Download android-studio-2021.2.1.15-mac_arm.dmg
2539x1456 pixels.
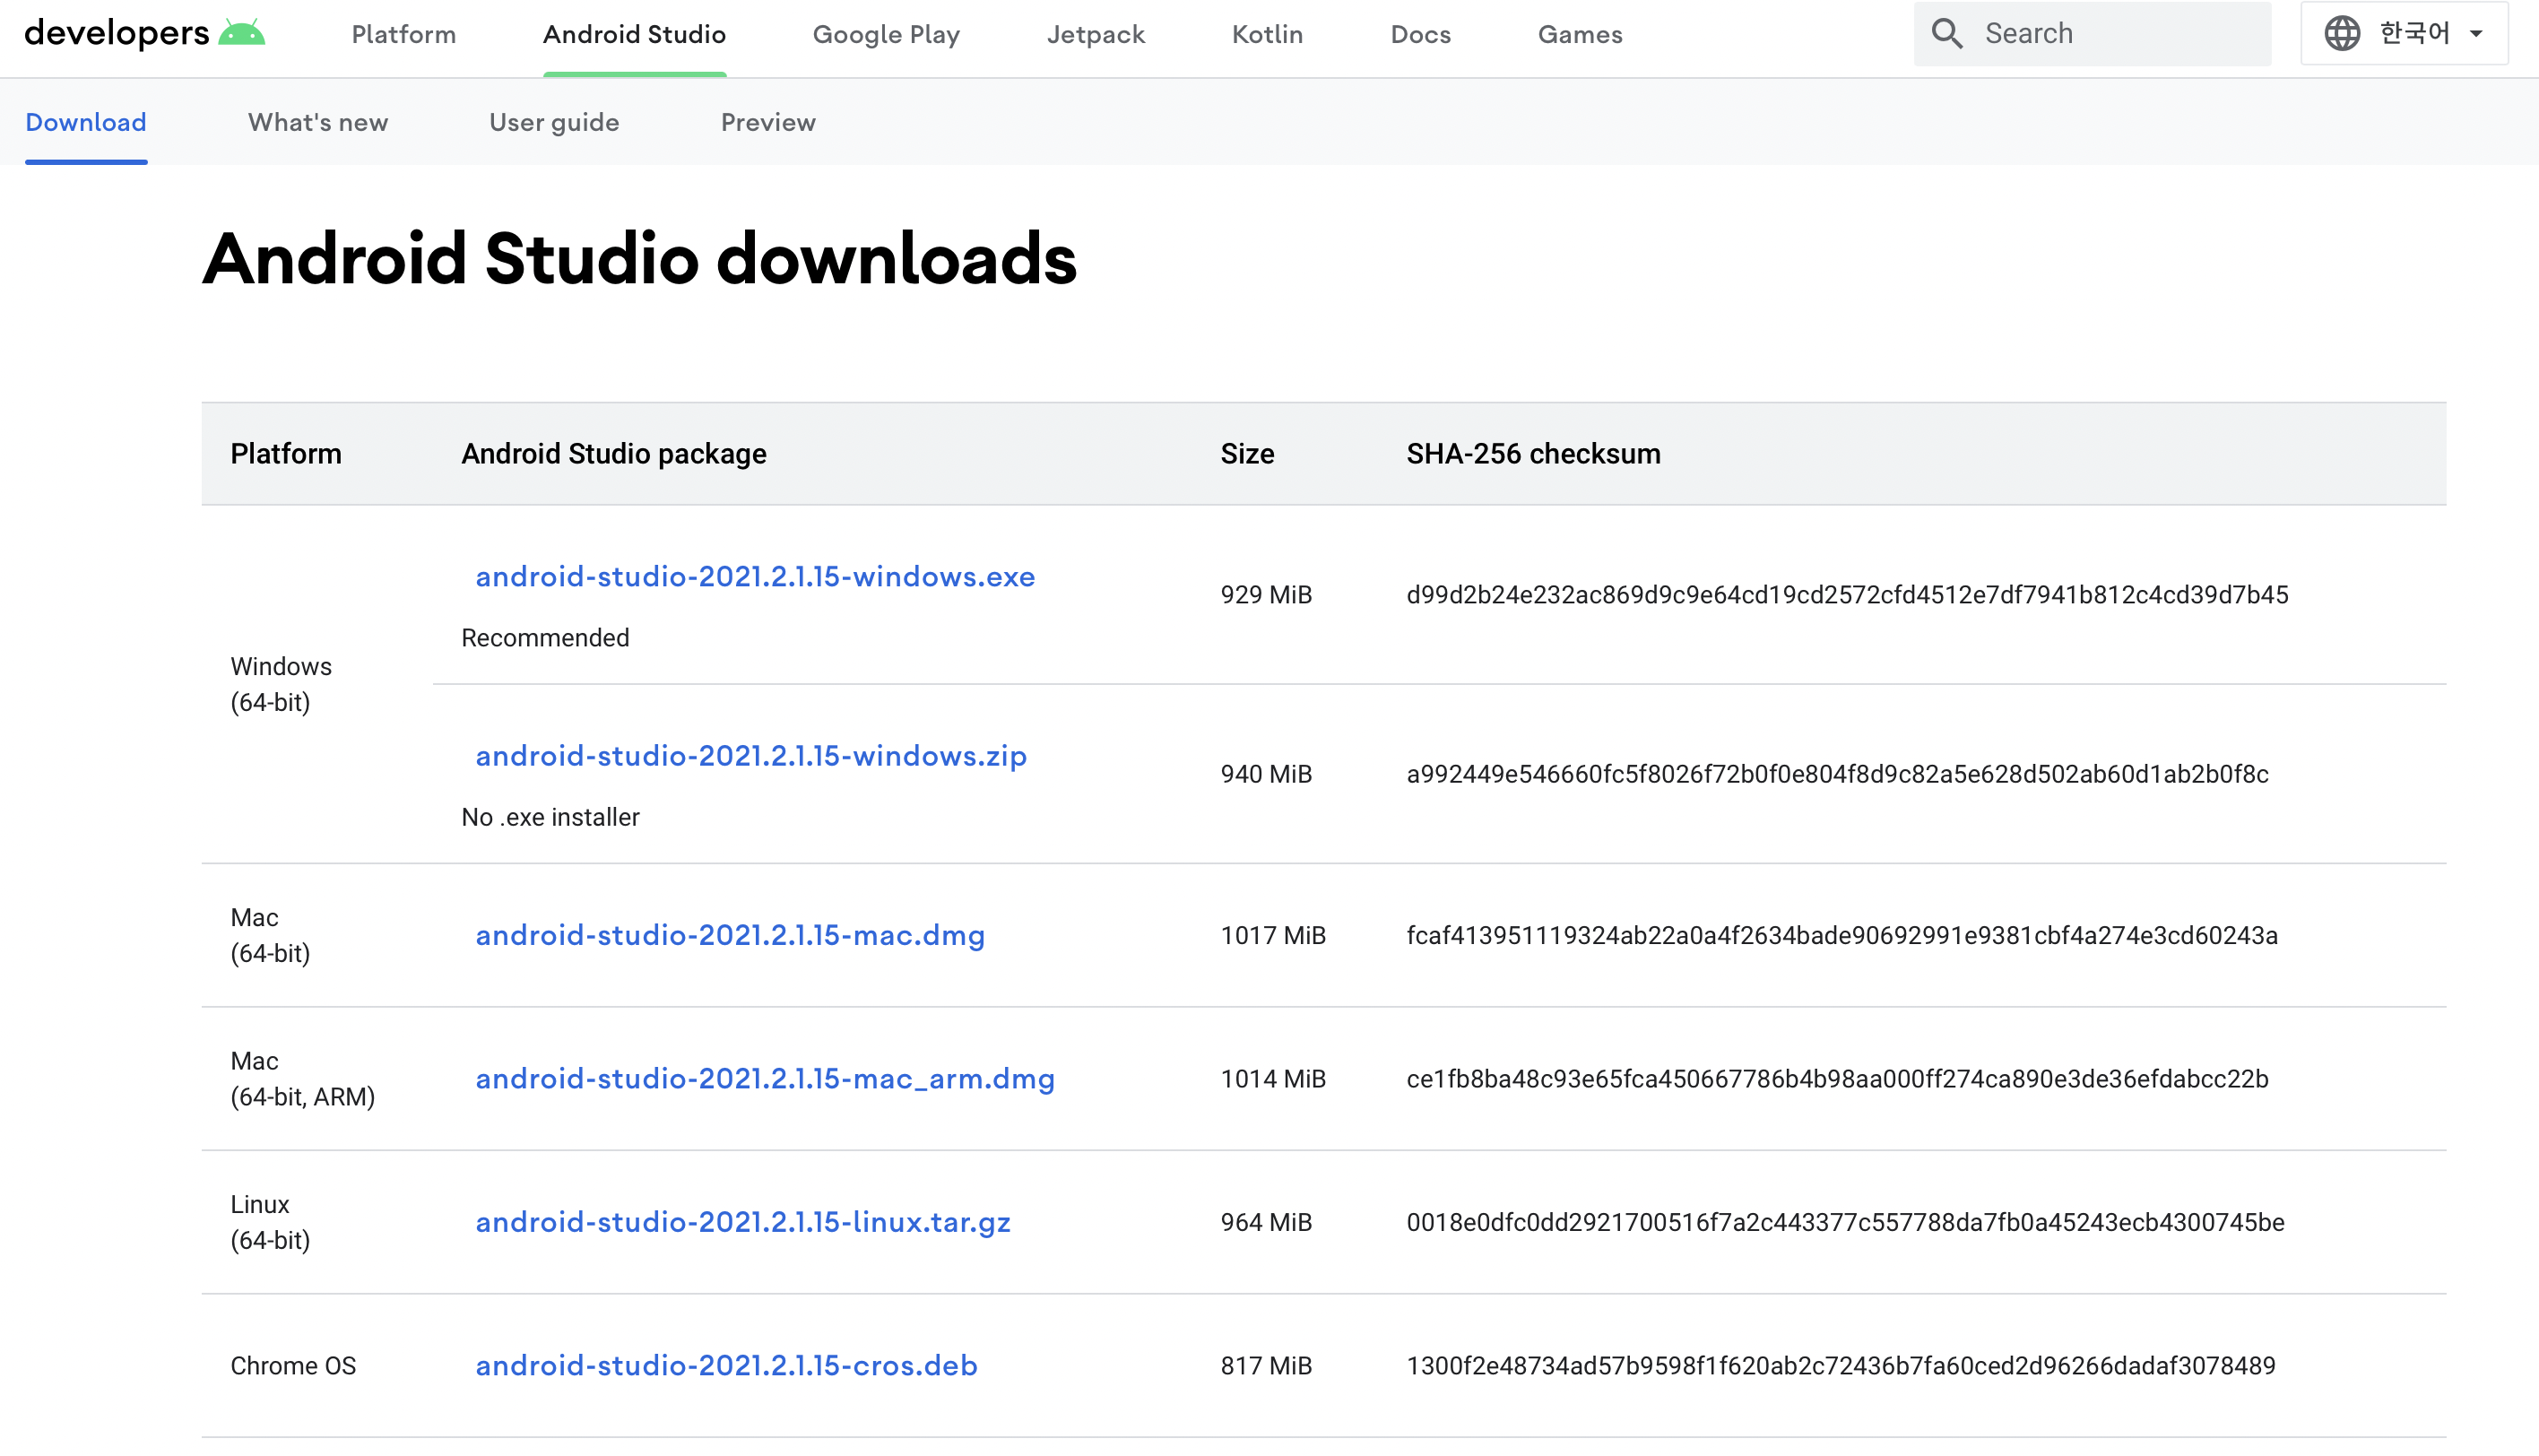pyautogui.click(x=765, y=1079)
